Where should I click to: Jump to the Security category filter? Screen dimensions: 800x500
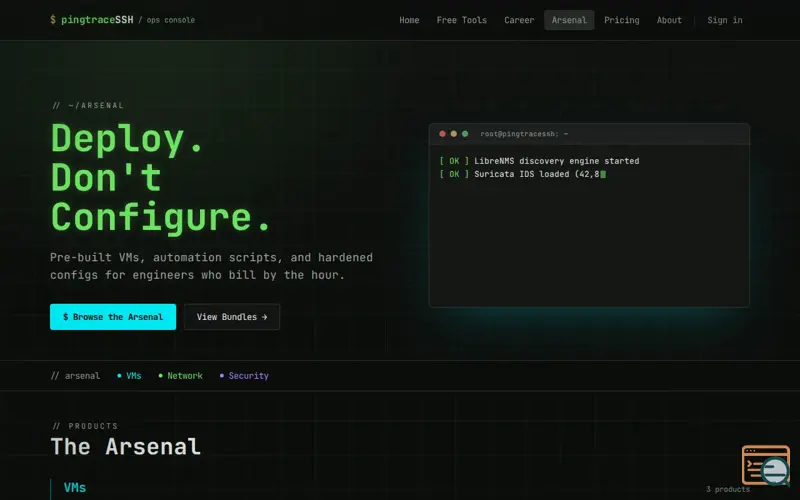point(244,376)
